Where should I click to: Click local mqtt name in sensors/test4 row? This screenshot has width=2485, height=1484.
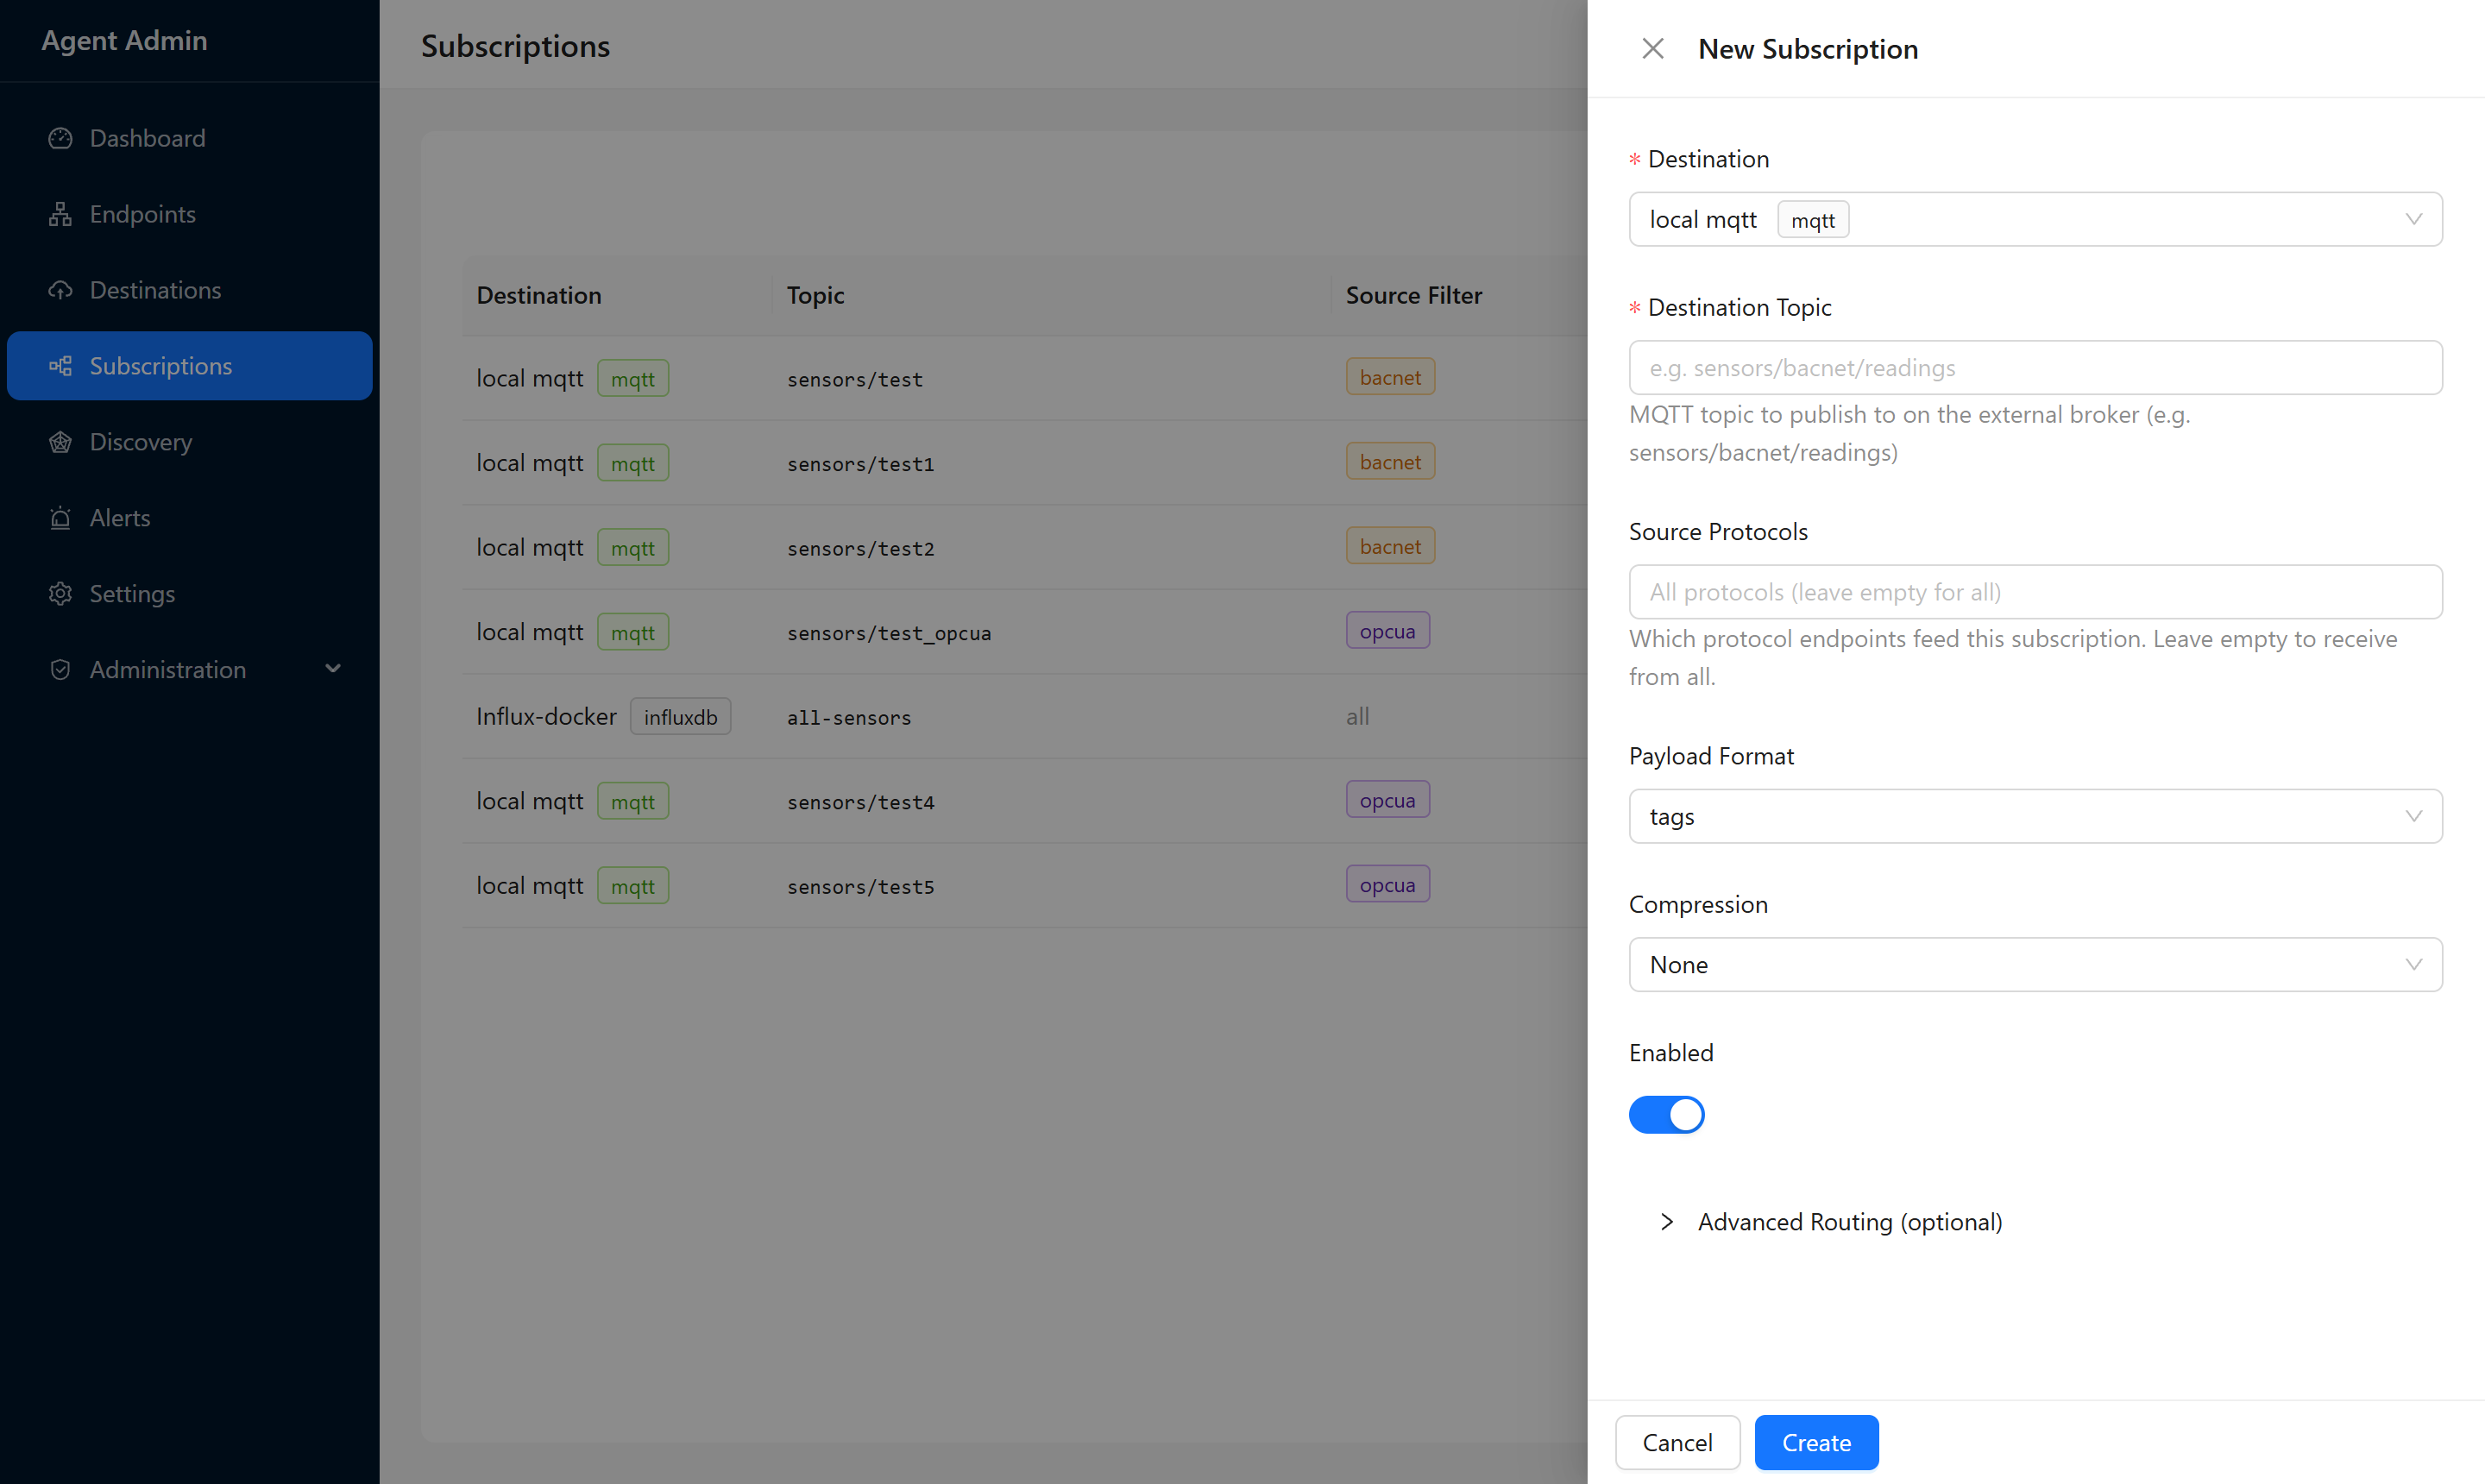529,801
